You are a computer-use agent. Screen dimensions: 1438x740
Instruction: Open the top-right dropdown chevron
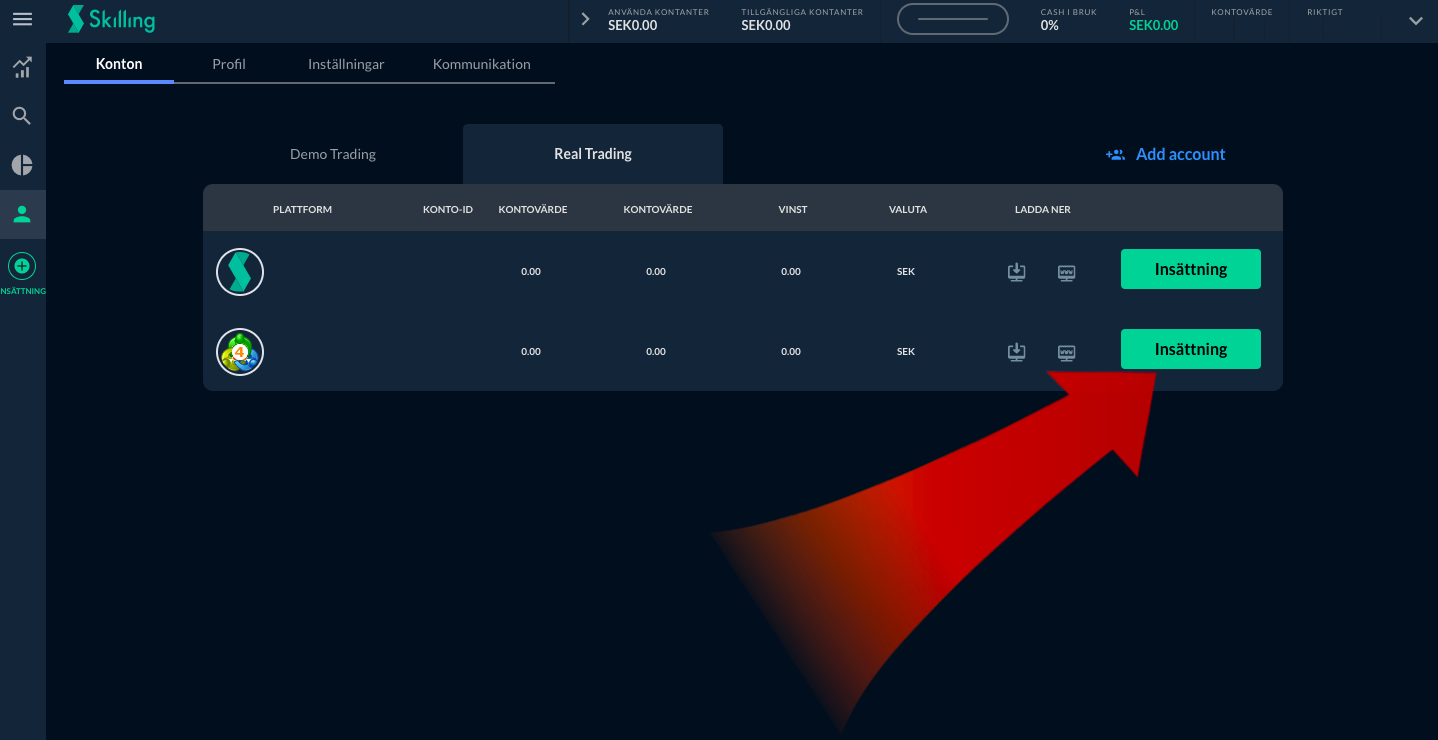(1415, 21)
